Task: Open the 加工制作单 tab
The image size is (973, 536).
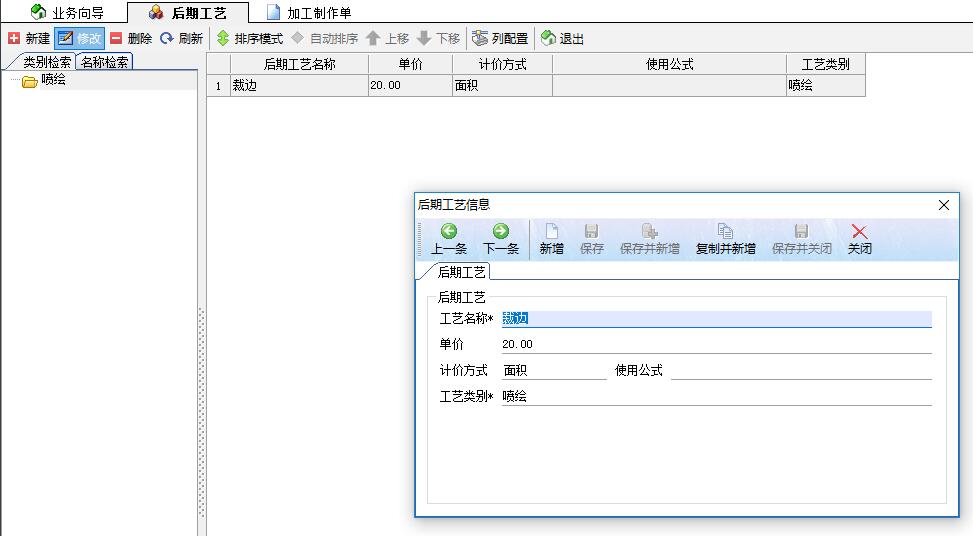Action: (309, 12)
